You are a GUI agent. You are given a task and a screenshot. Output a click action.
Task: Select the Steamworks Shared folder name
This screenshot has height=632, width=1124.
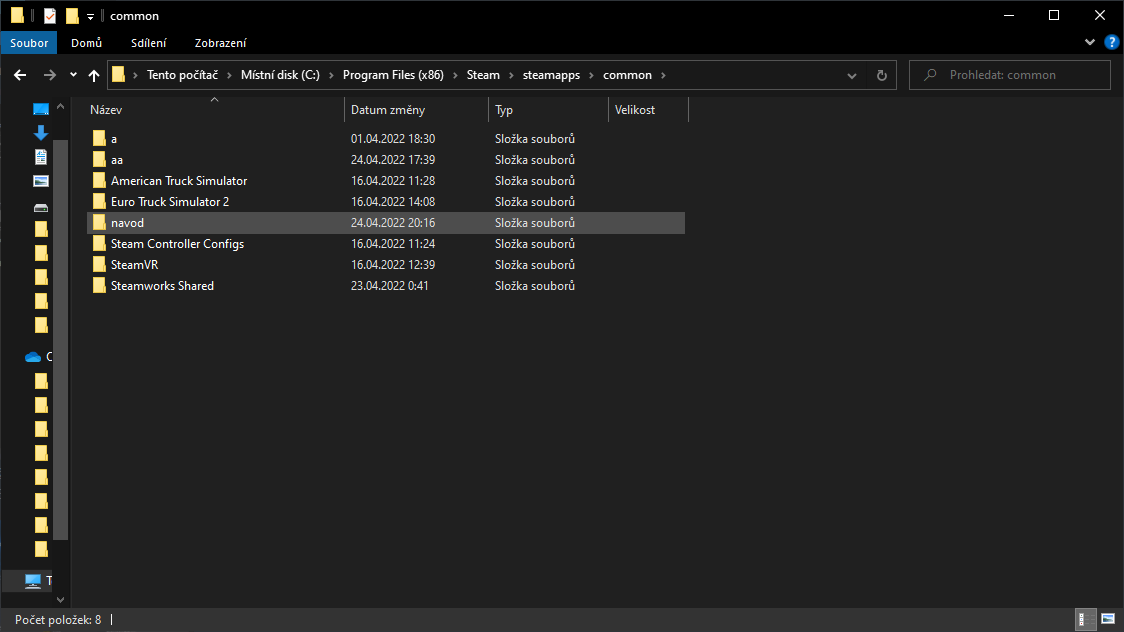pyautogui.click(x=162, y=285)
